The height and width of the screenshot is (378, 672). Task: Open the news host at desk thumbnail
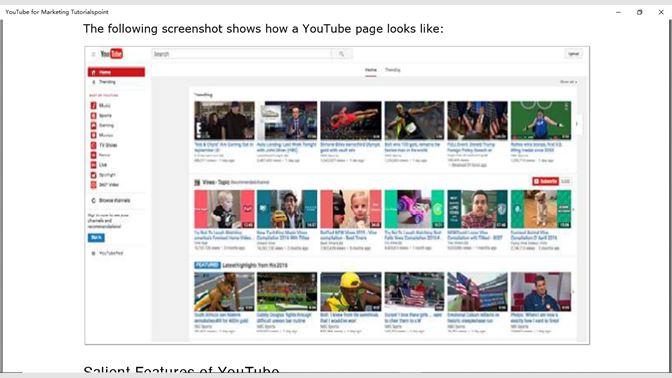287,120
